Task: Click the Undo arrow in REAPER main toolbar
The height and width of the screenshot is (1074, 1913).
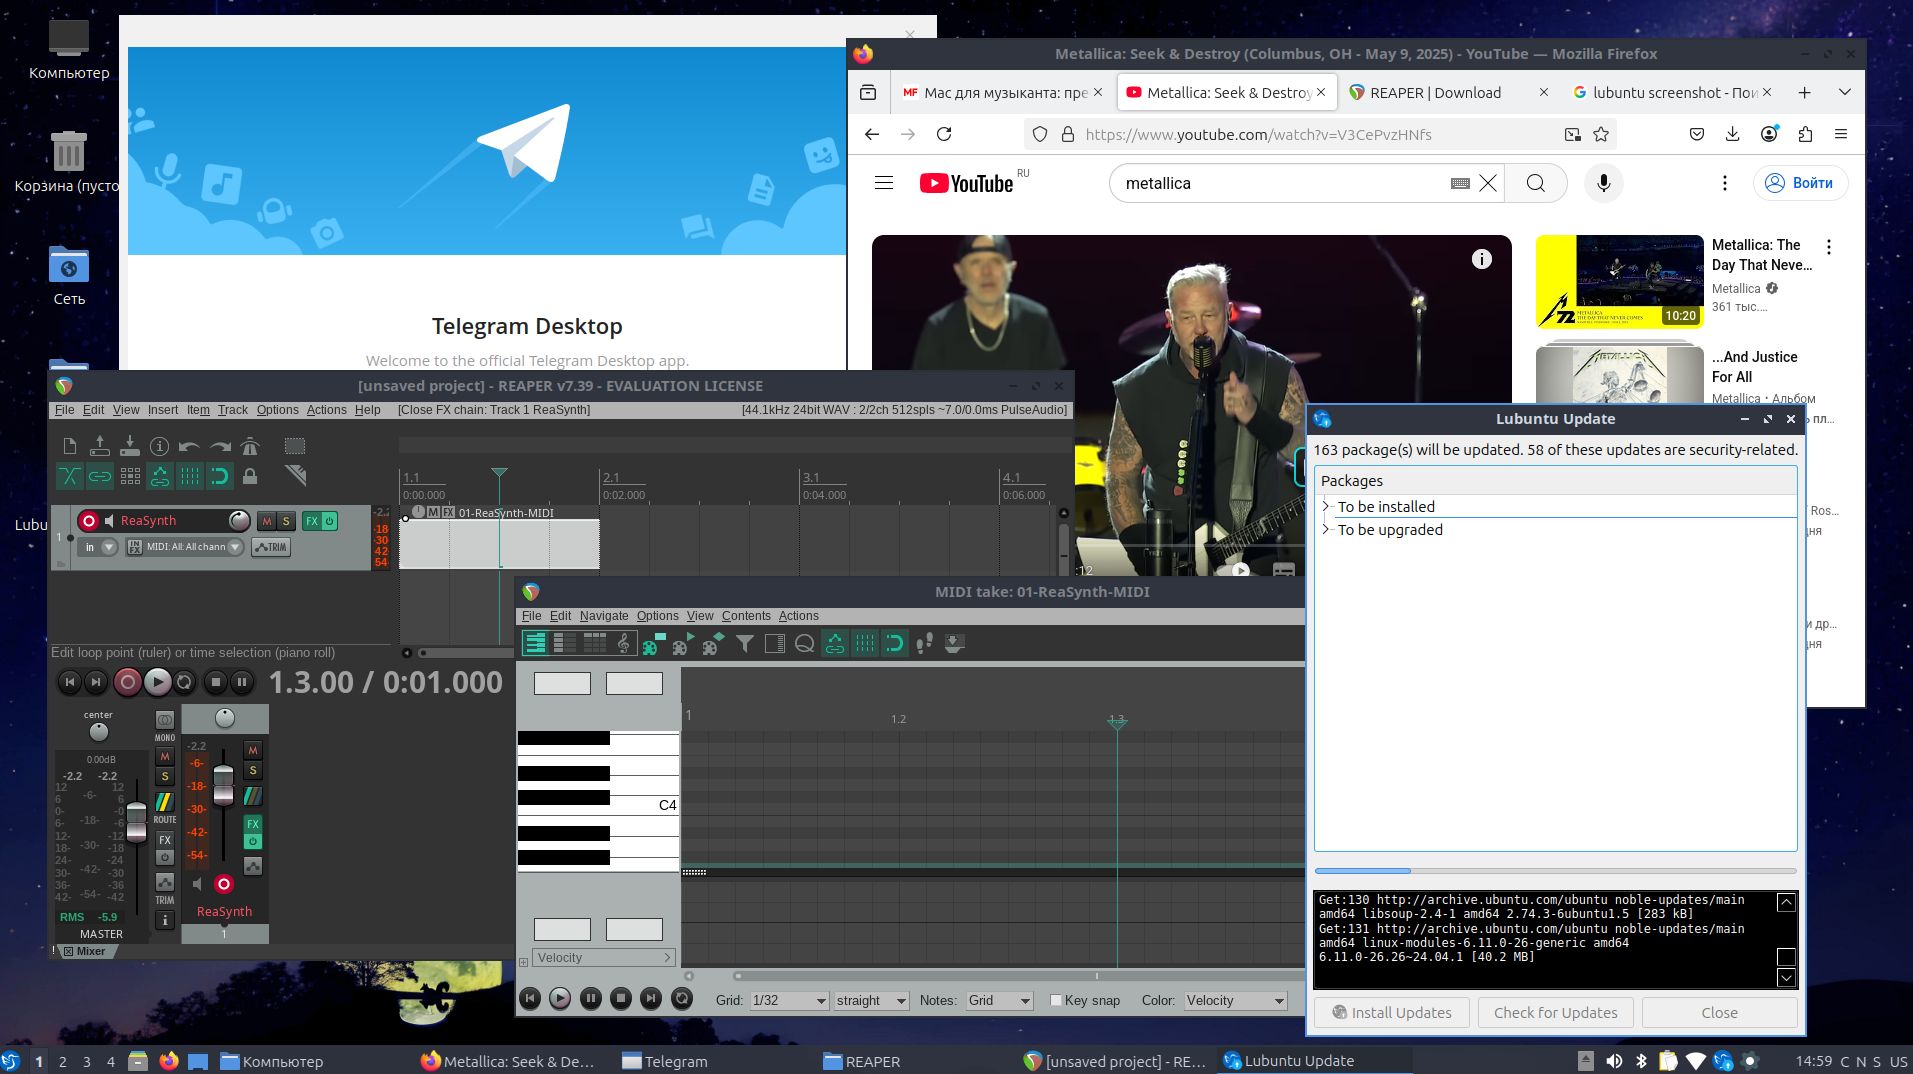Action: click(189, 446)
